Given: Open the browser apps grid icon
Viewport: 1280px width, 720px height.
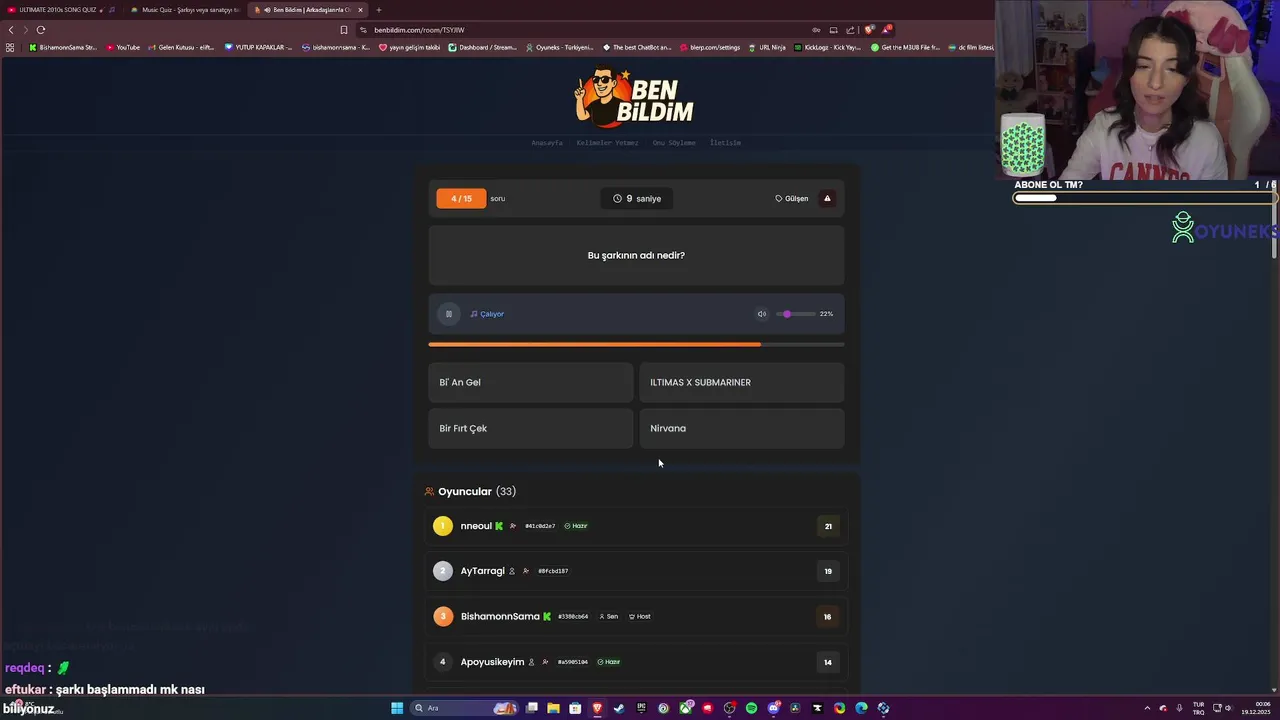Looking at the screenshot, I should point(10,47).
